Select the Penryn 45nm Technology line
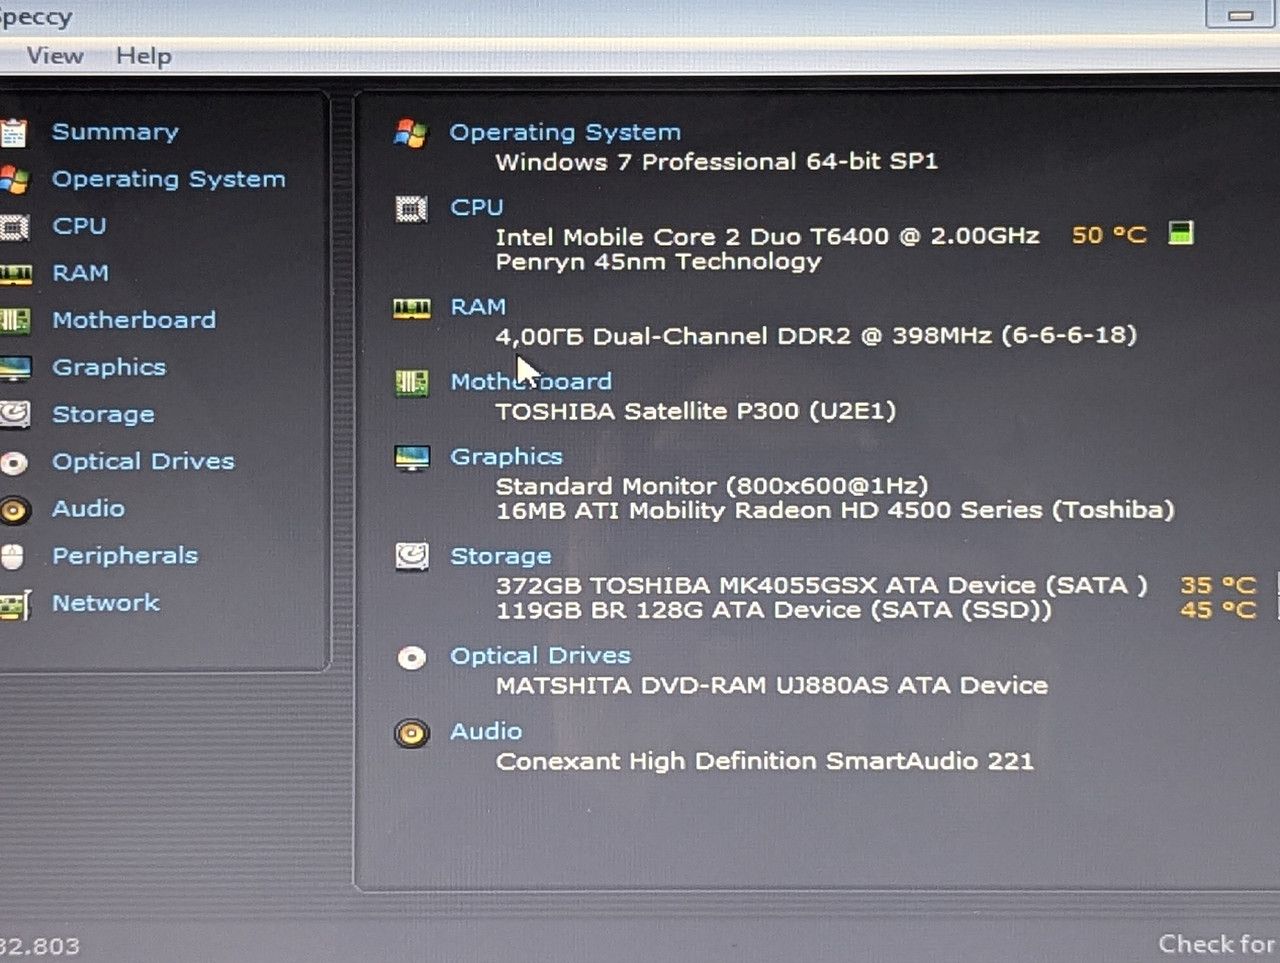Screen dimensions: 1280x963 658,261
